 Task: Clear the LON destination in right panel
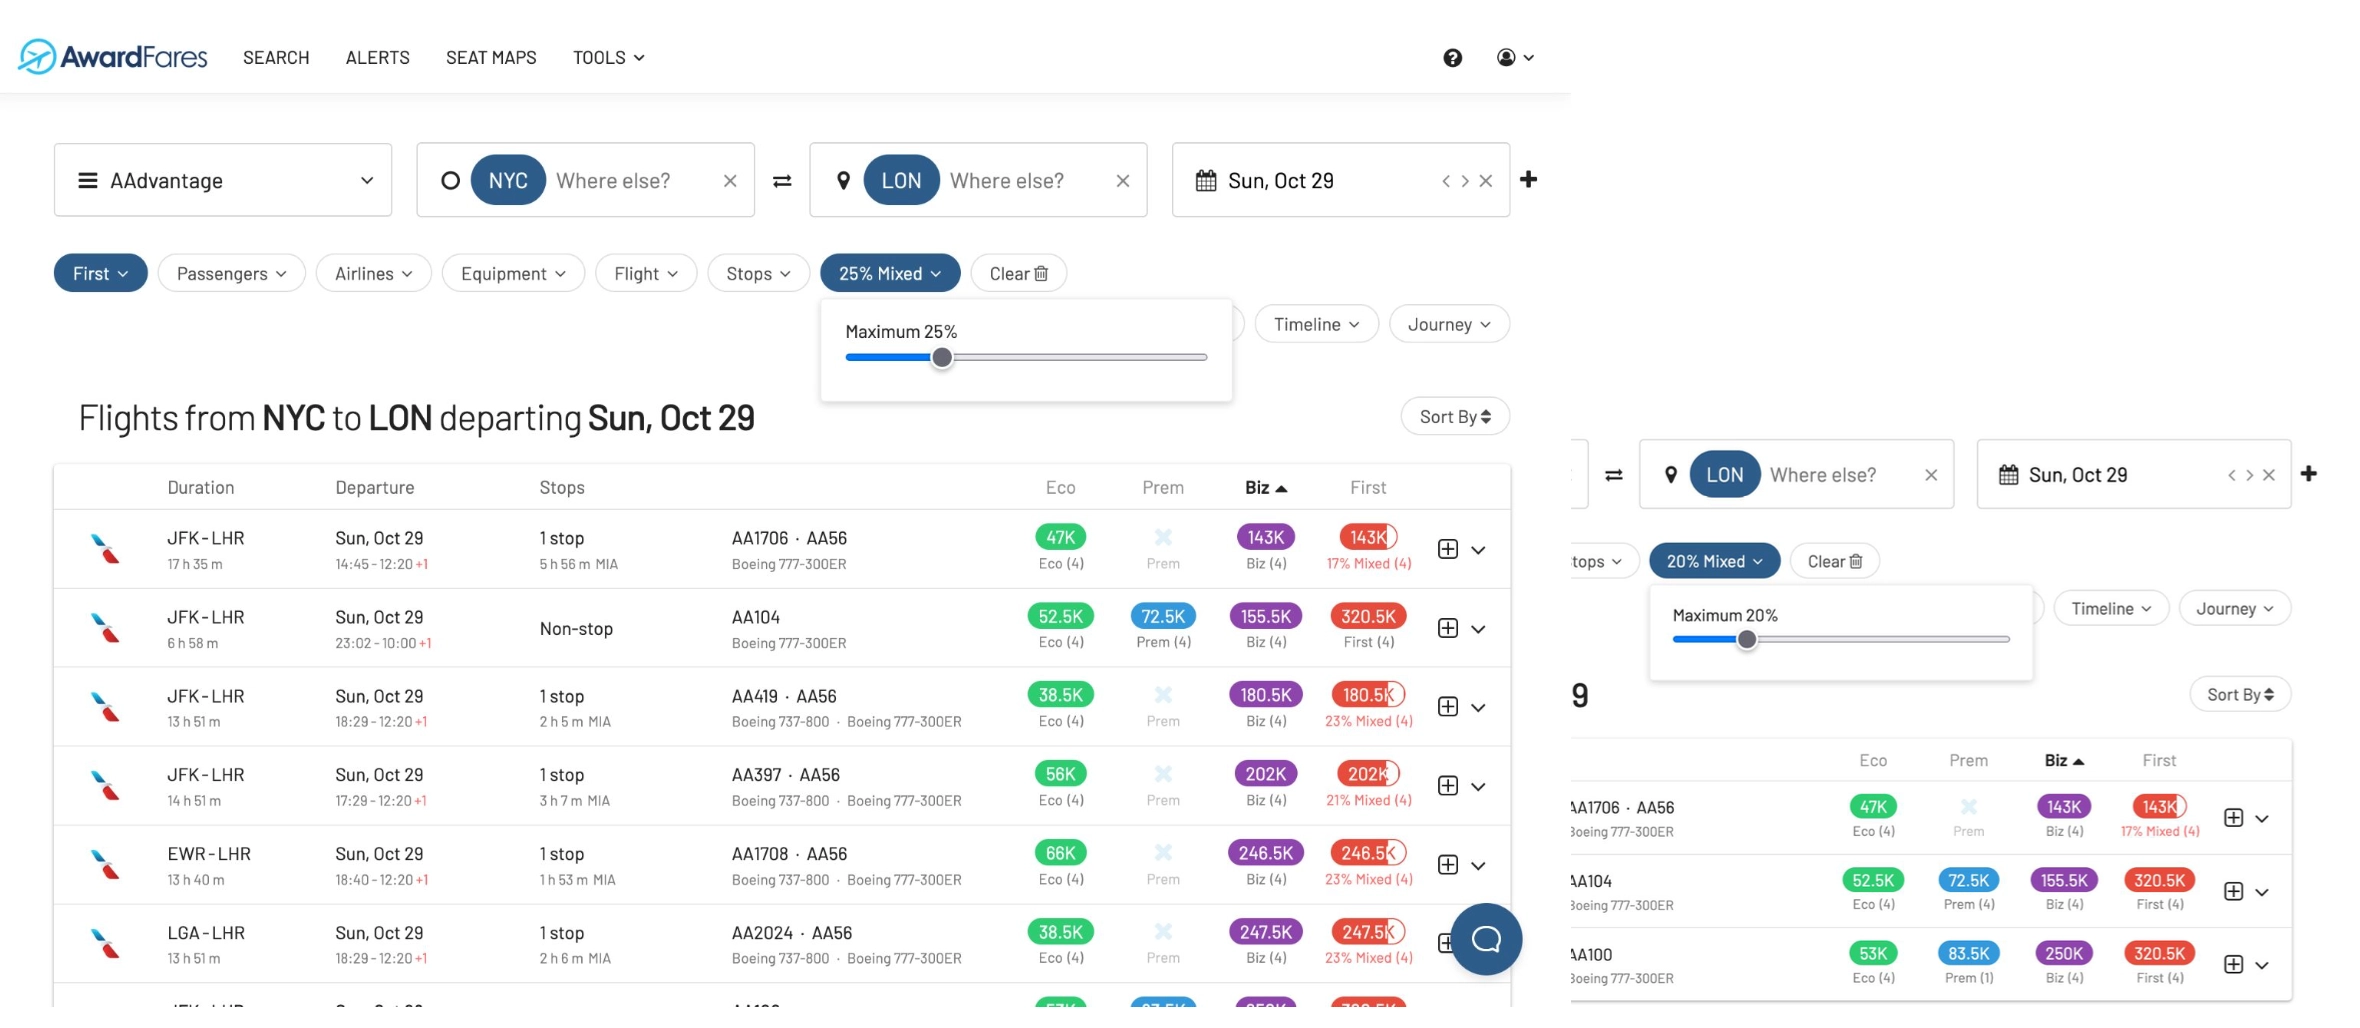pos(1931,475)
